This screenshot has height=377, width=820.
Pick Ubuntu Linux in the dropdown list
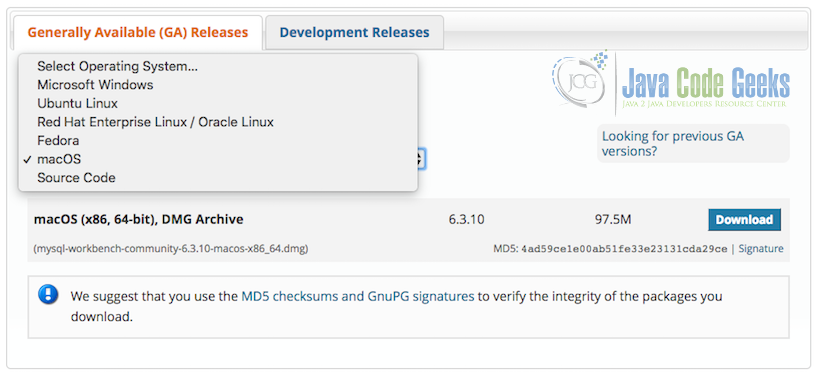[218, 104]
